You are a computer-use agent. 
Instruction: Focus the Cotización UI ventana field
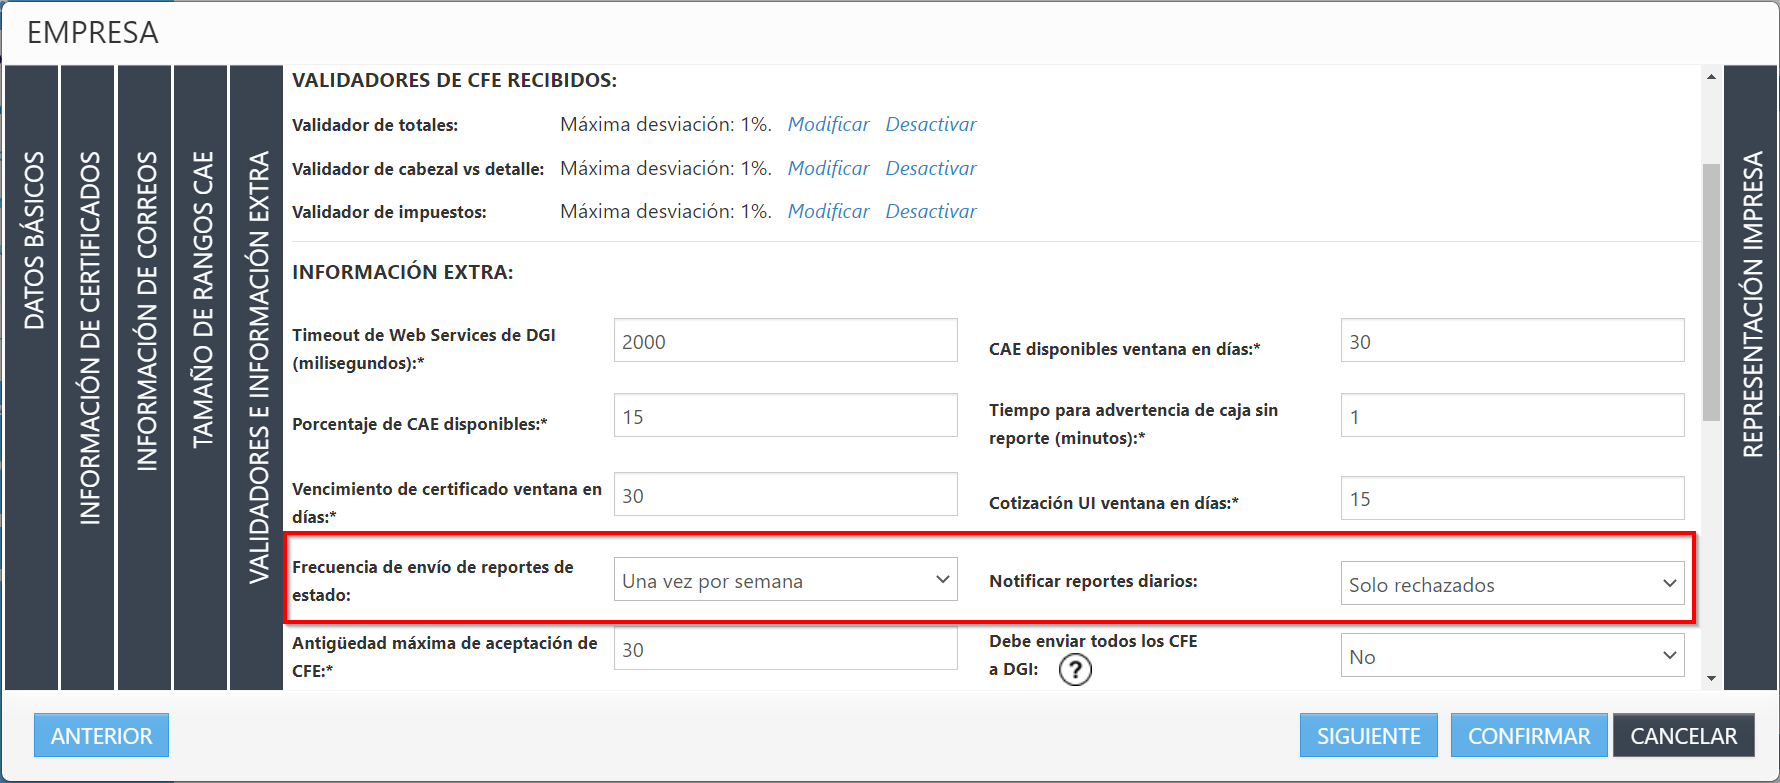1511,498
